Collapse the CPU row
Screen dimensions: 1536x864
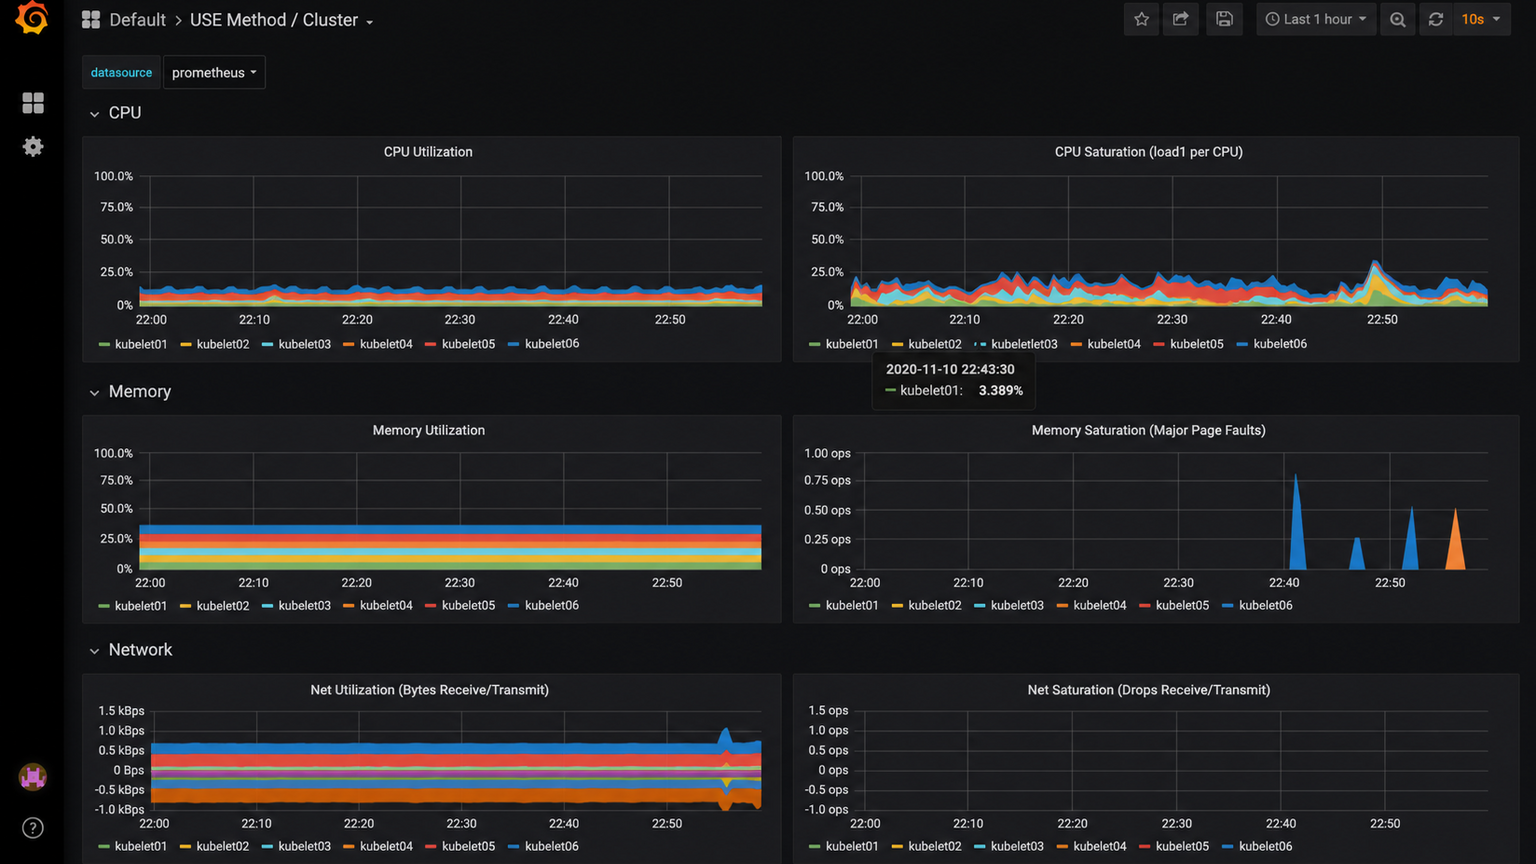115,113
